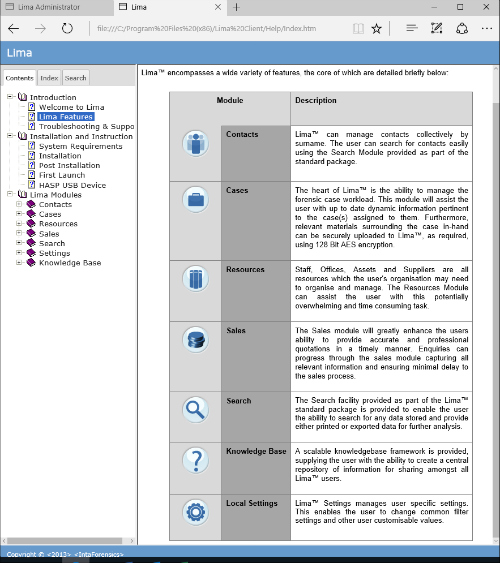Select Knowledge Base in the tree
This screenshot has height=563, width=500.
[70, 263]
